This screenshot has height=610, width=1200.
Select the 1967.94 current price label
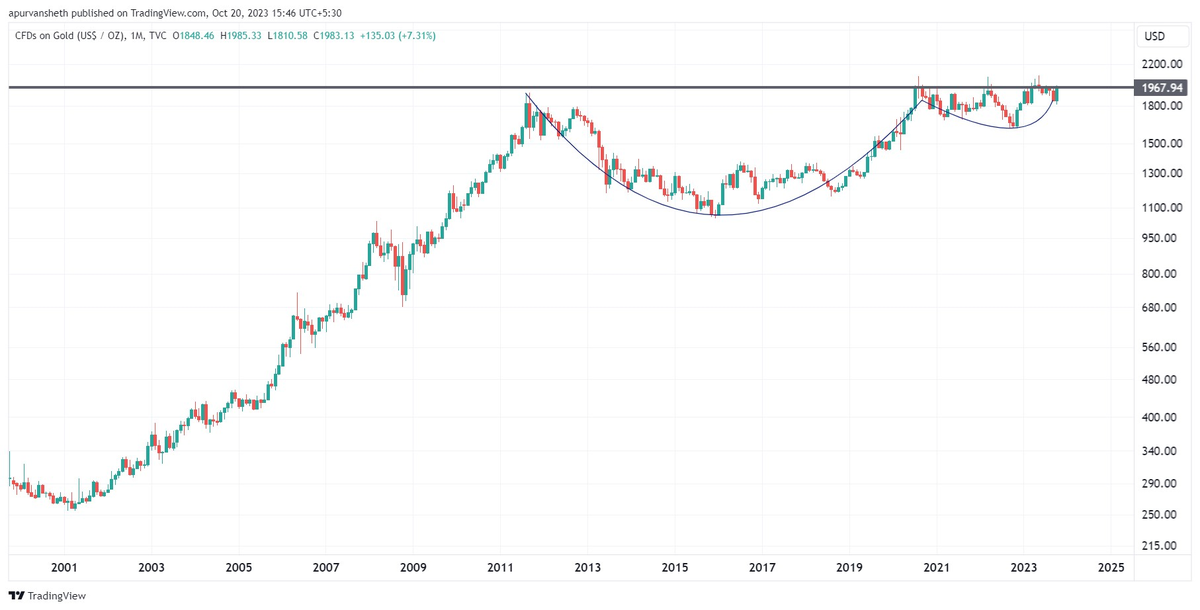point(1162,88)
